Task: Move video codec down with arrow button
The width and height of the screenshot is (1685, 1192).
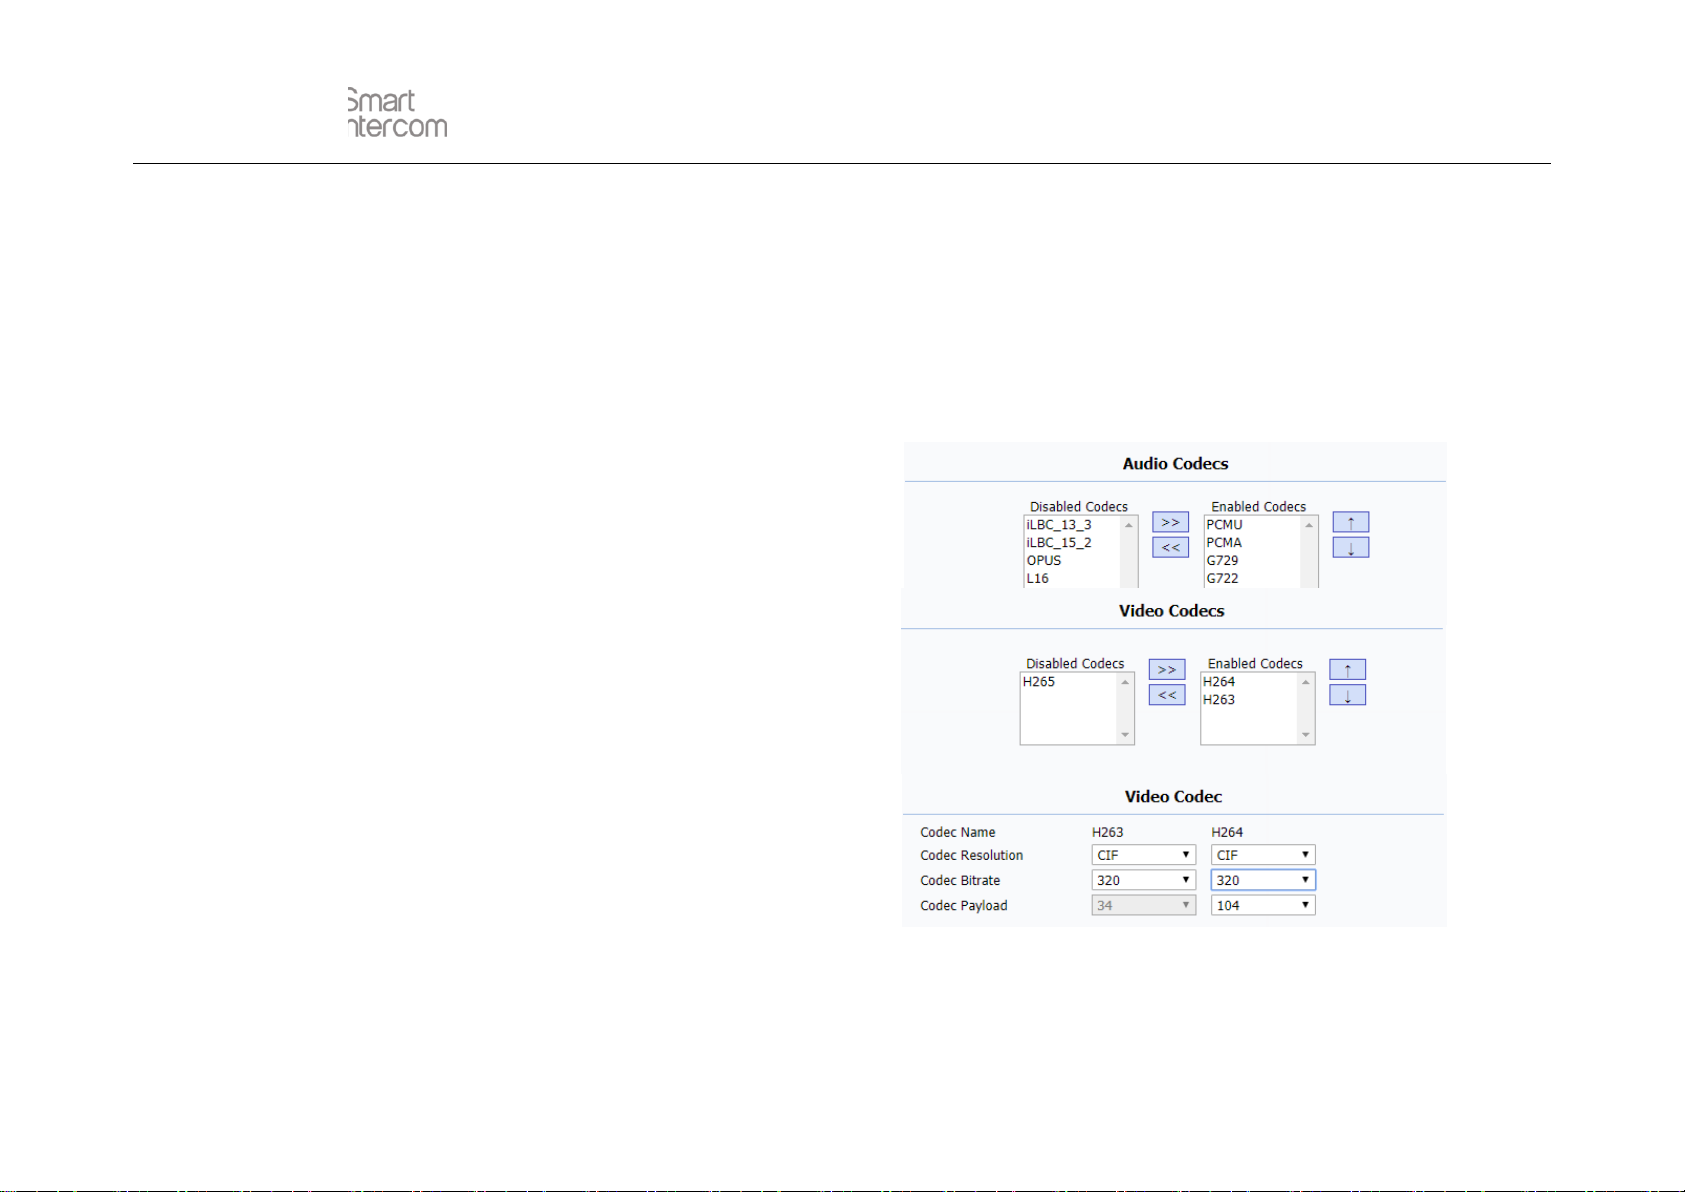Action: click(1347, 695)
